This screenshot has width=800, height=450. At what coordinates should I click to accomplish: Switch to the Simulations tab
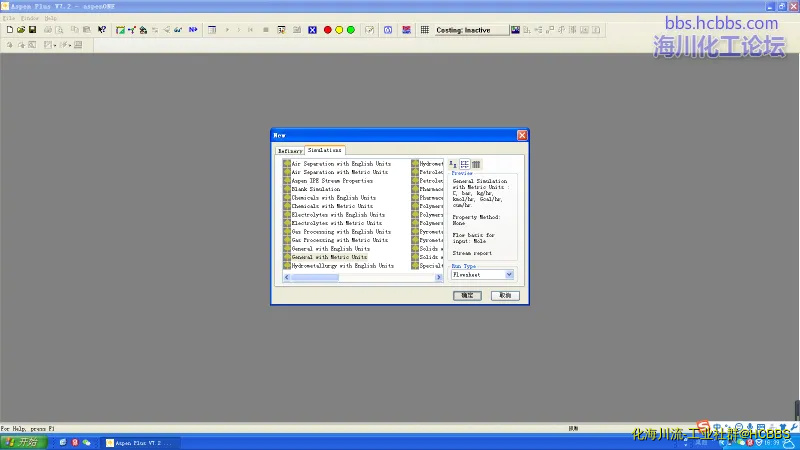pos(325,150)
